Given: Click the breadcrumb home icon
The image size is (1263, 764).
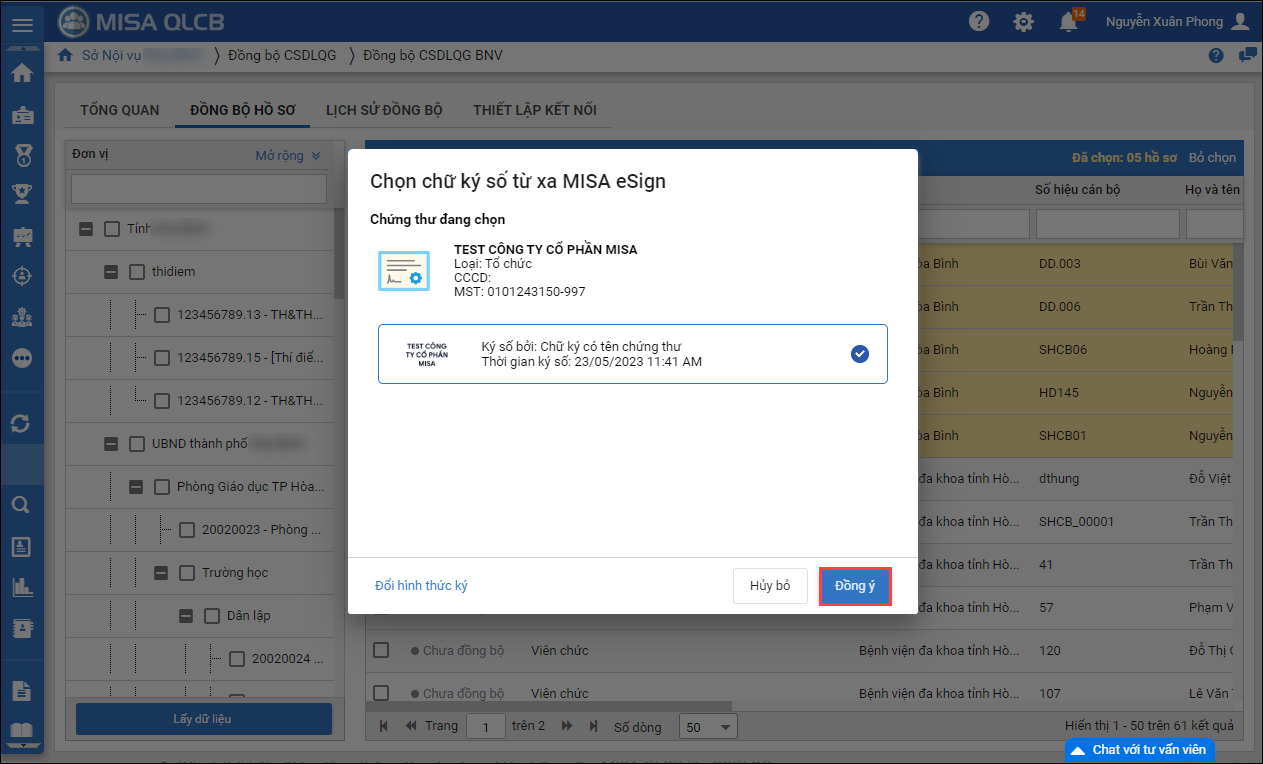Looking at the screenshot, I should click(66, 55).
